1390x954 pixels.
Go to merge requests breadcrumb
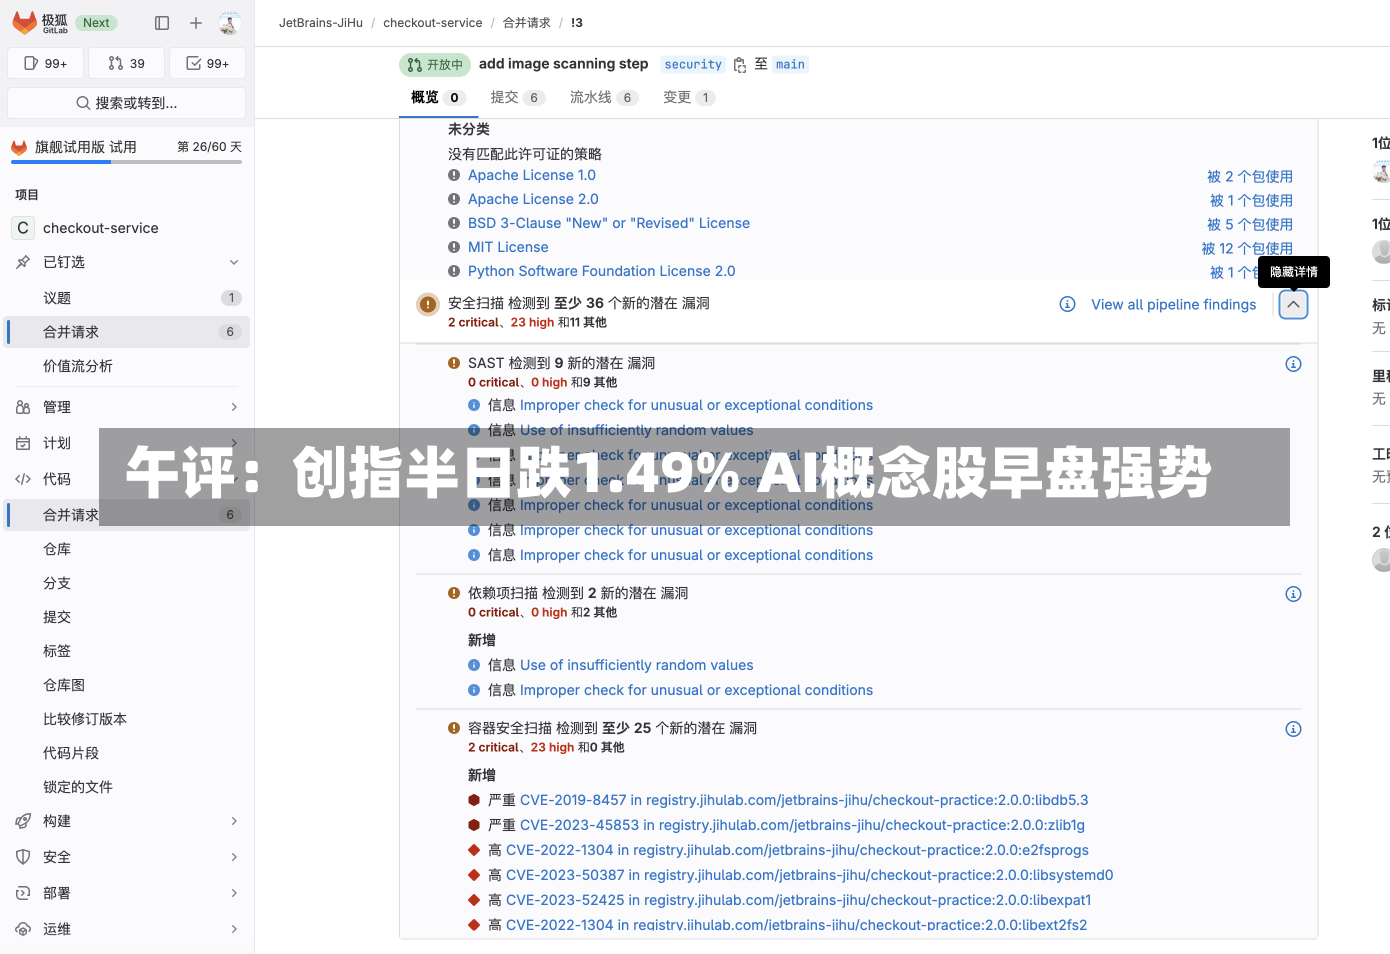pos(527,23)
